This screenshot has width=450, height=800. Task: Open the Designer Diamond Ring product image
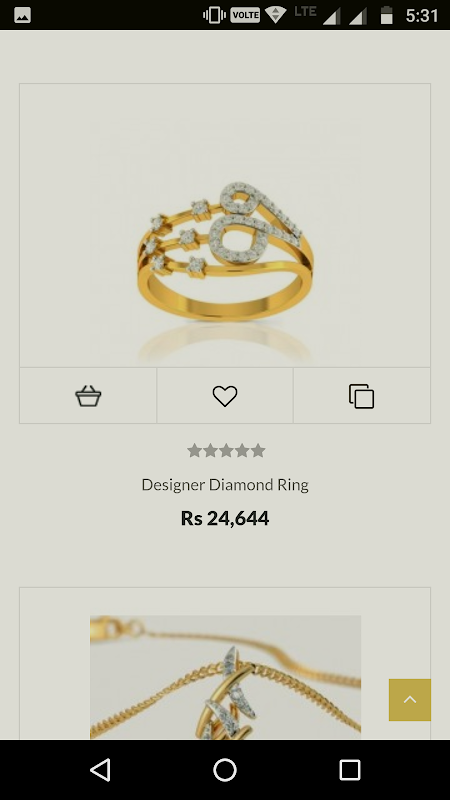[225, 225]
